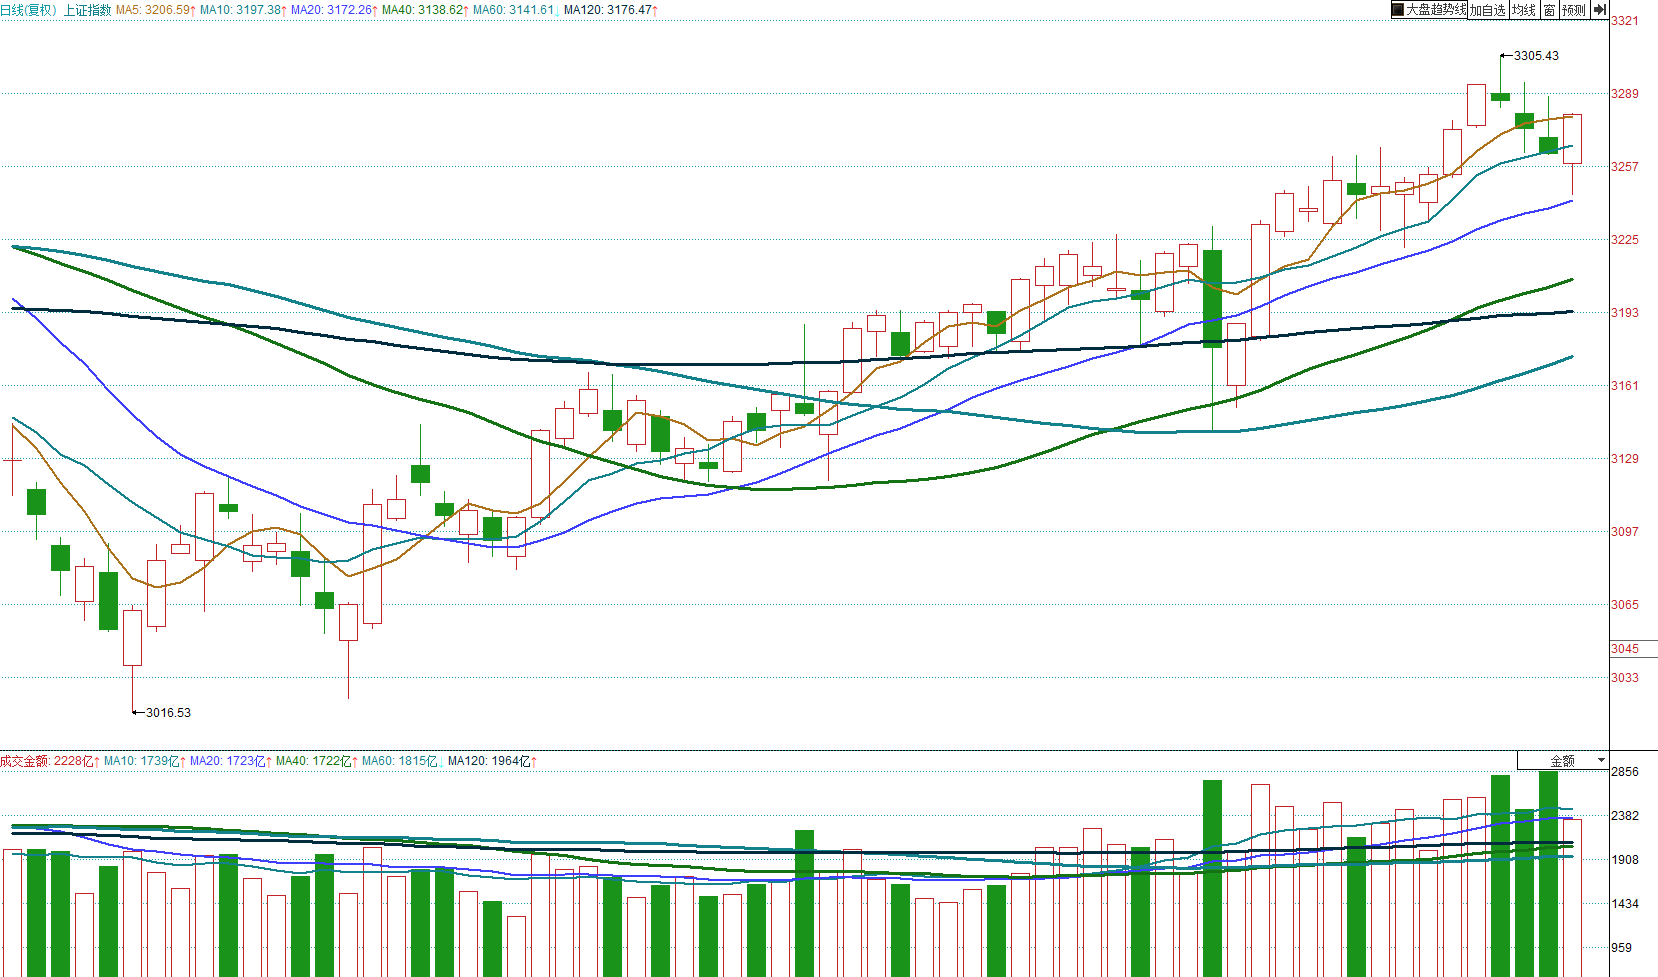Click the volume MA40: 1722亿 label
The image size is (1658, 977).
pyautogui.click(x=317, y=761)
